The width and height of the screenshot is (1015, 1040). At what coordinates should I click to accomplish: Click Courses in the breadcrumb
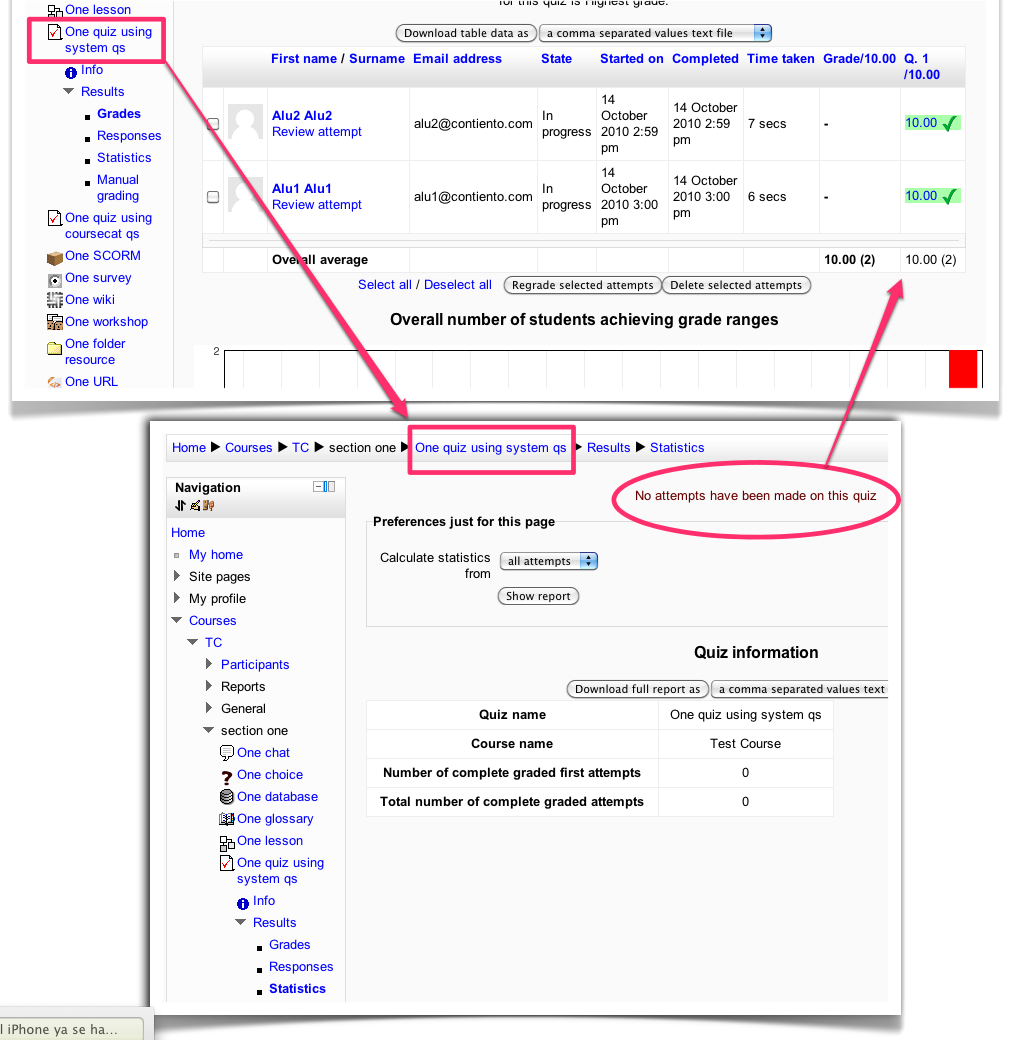[248, 448]
